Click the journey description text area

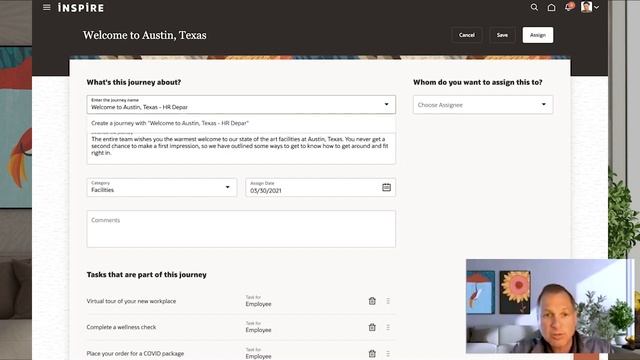(241, 148)
